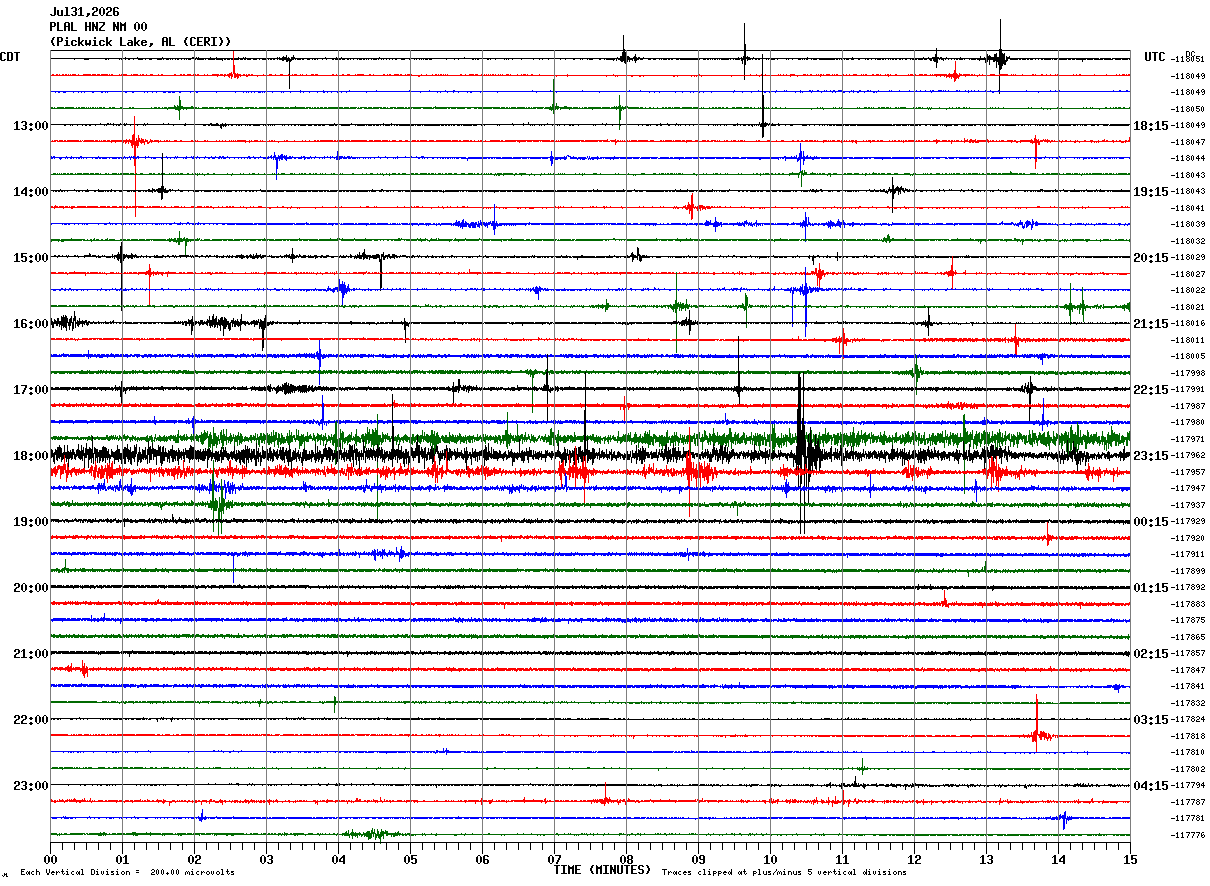
Task: Click the Each Vertical Division scale note
Action: 127,873
